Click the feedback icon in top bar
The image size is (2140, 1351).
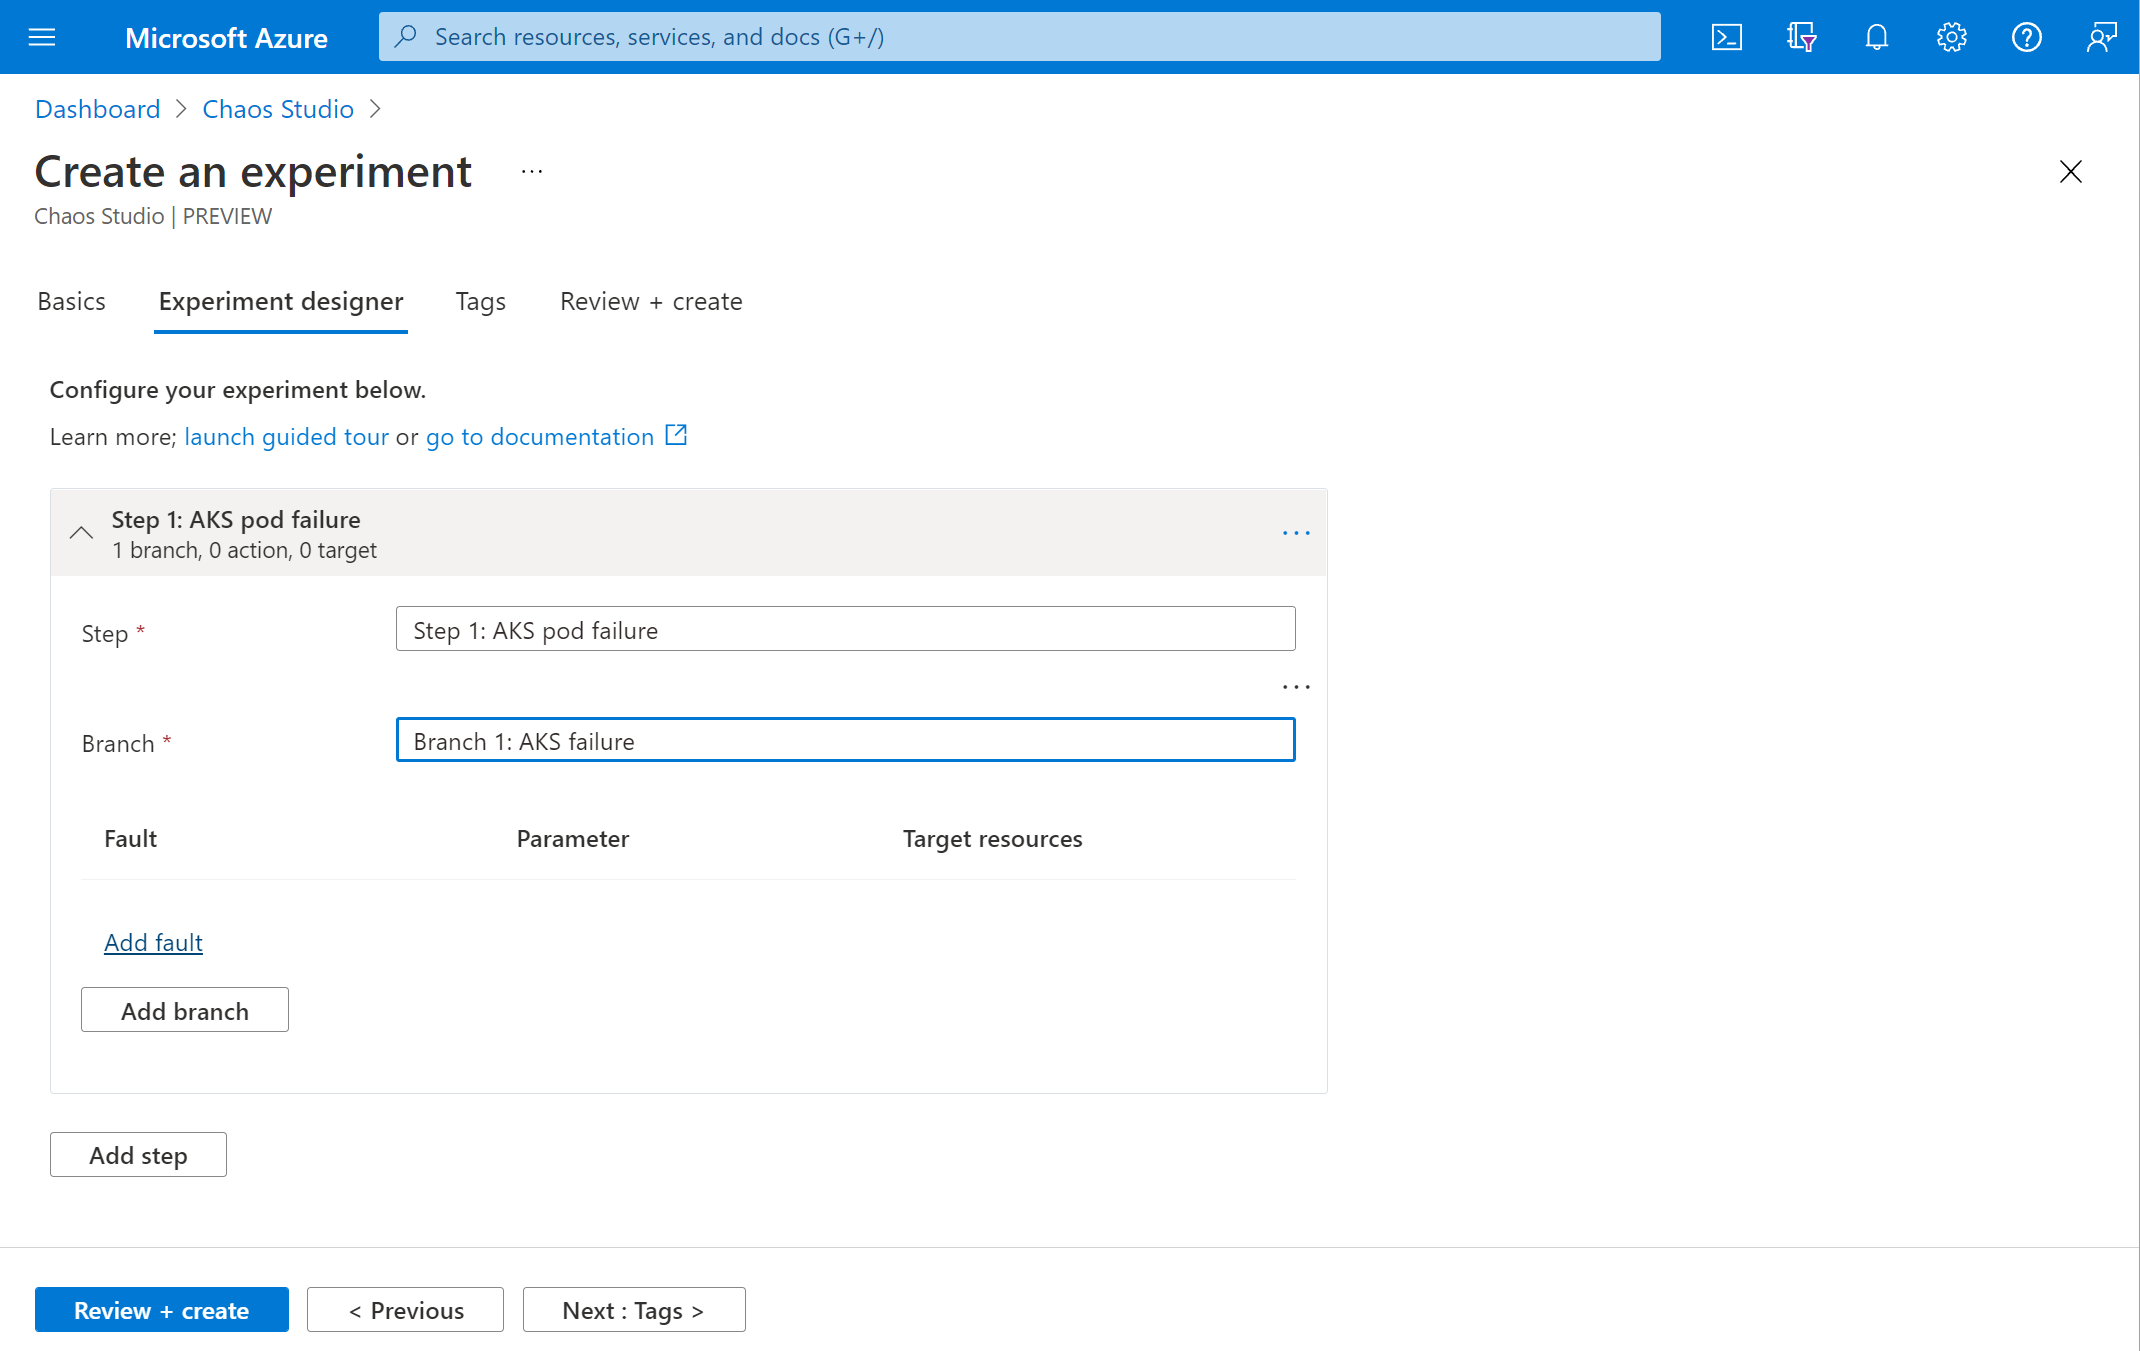pos(2101,36)
